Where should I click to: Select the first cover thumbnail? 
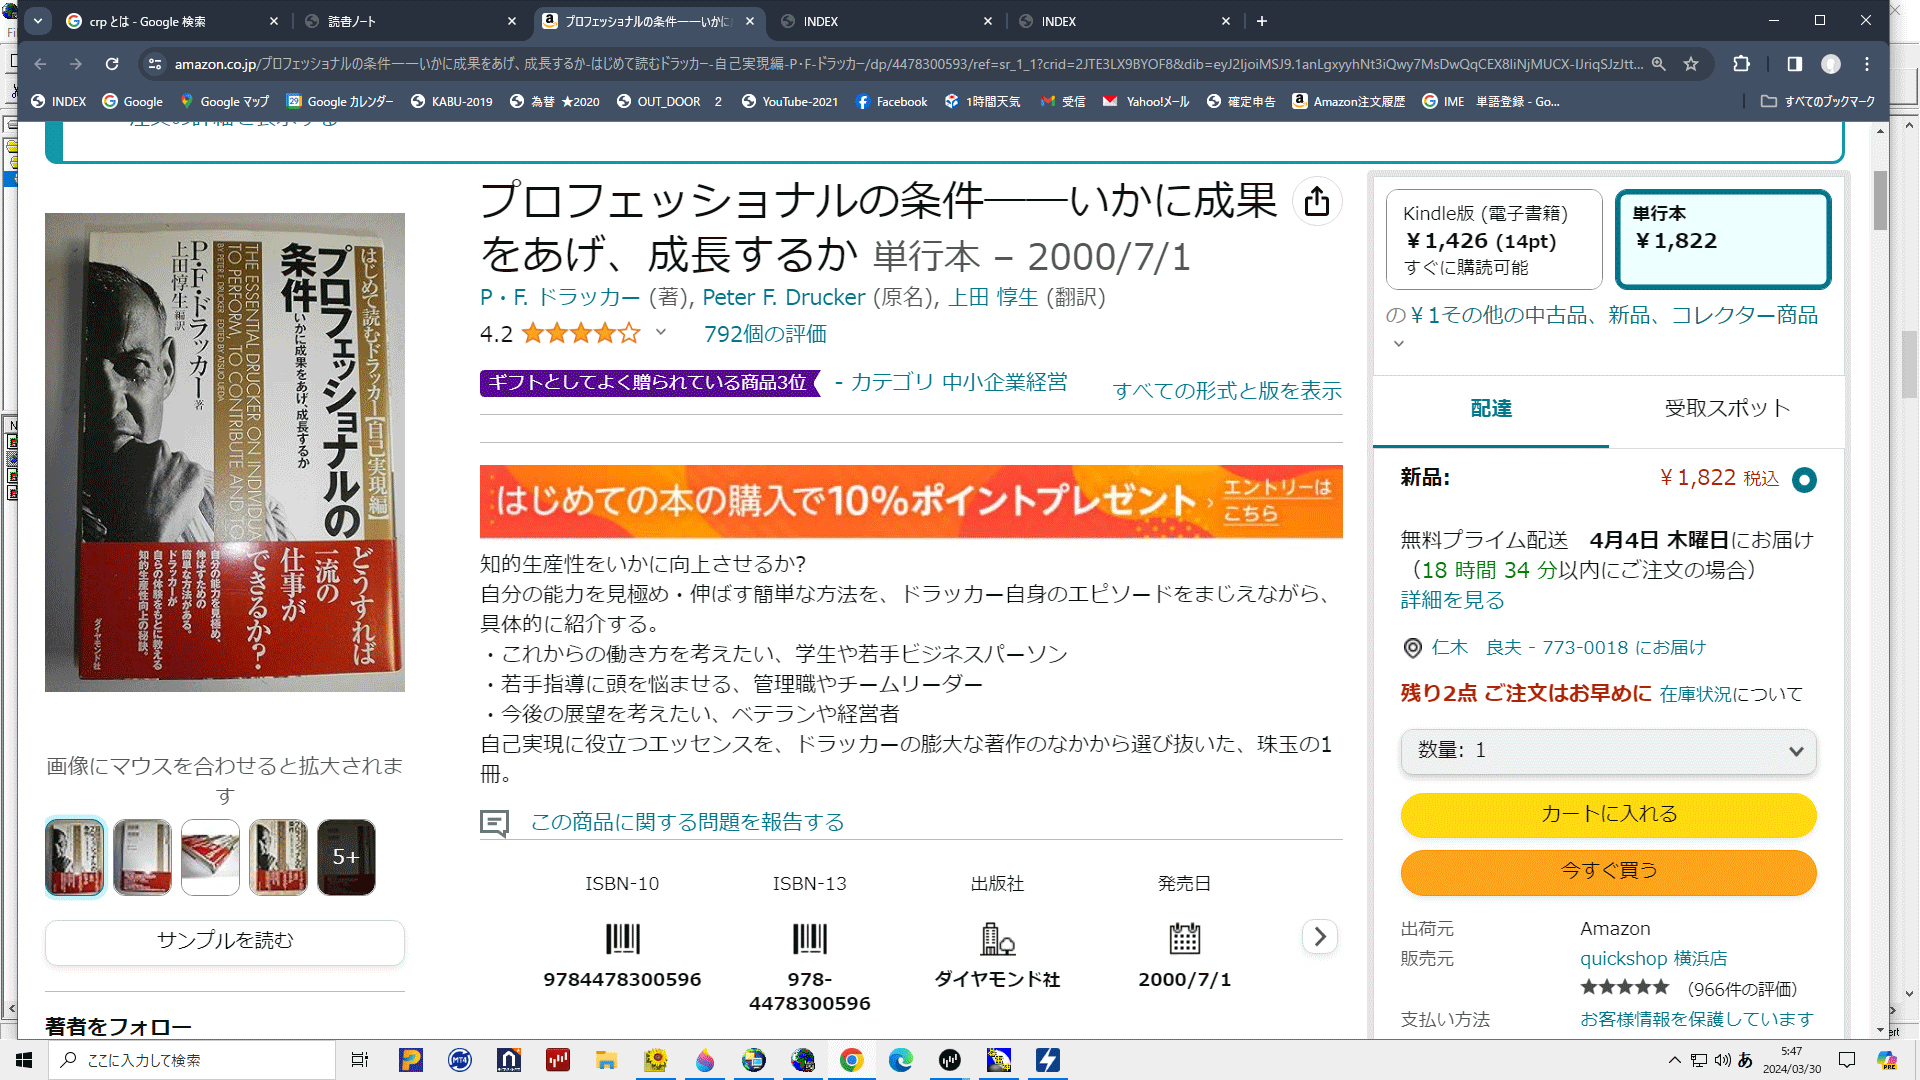pyautogui.click(x=75, y=857)
